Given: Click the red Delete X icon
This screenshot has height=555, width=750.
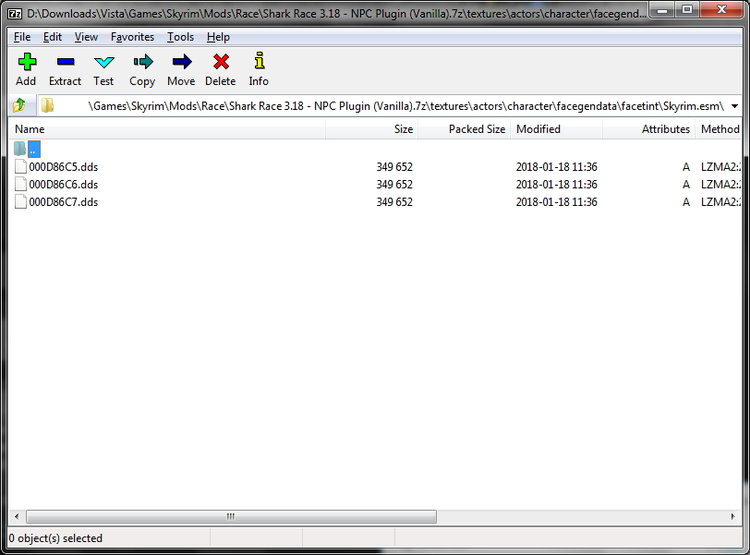Looking at the screenshot, I should click(221, 62).
